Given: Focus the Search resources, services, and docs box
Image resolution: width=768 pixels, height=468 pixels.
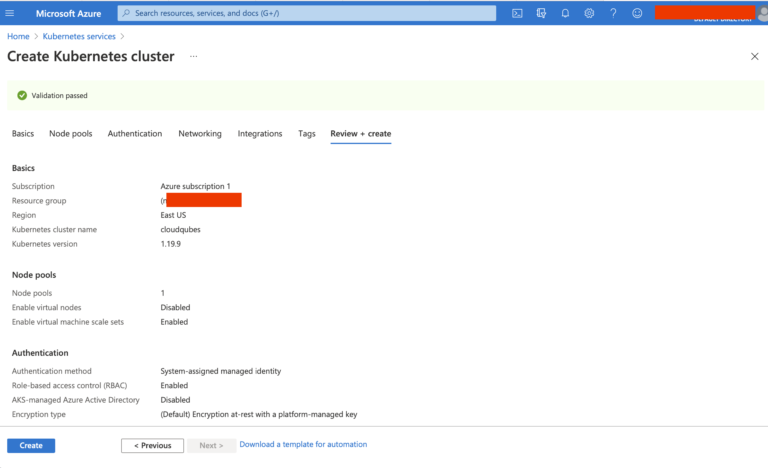Looking at the screenshot, I should 307,13.
